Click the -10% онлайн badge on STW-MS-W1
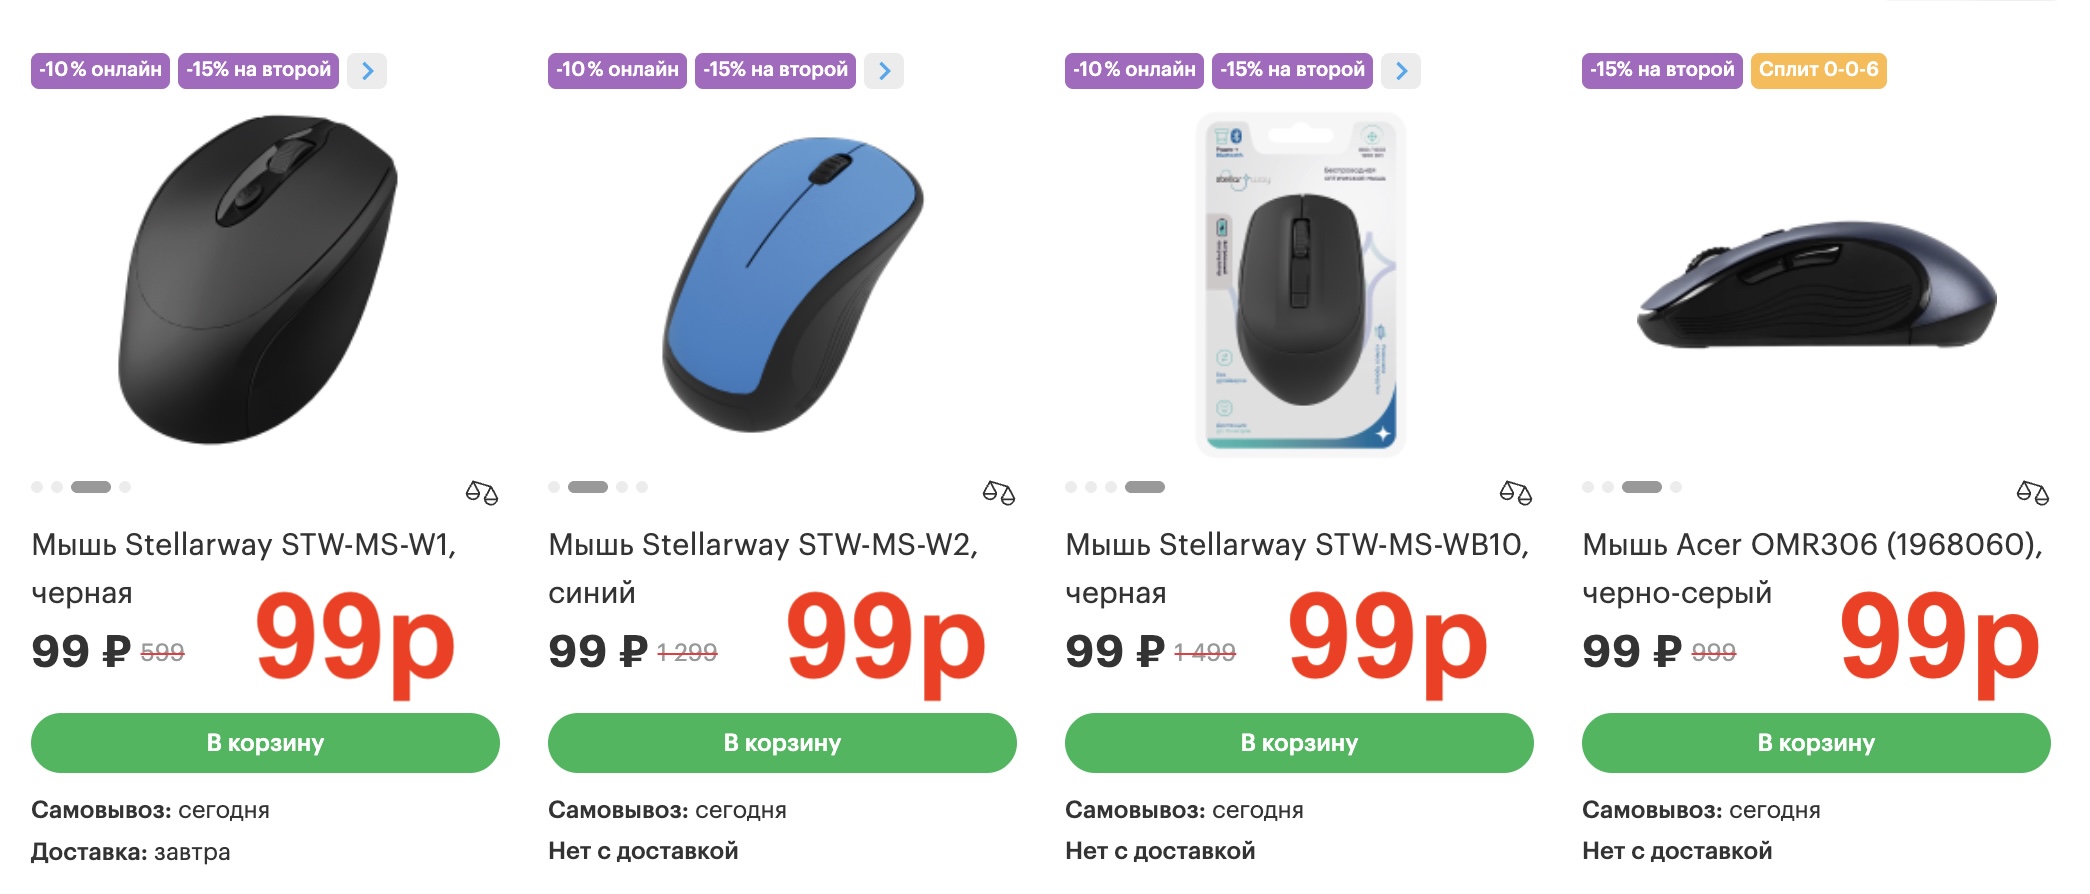This screenshot has height=894, width=2090. (100, 70)
